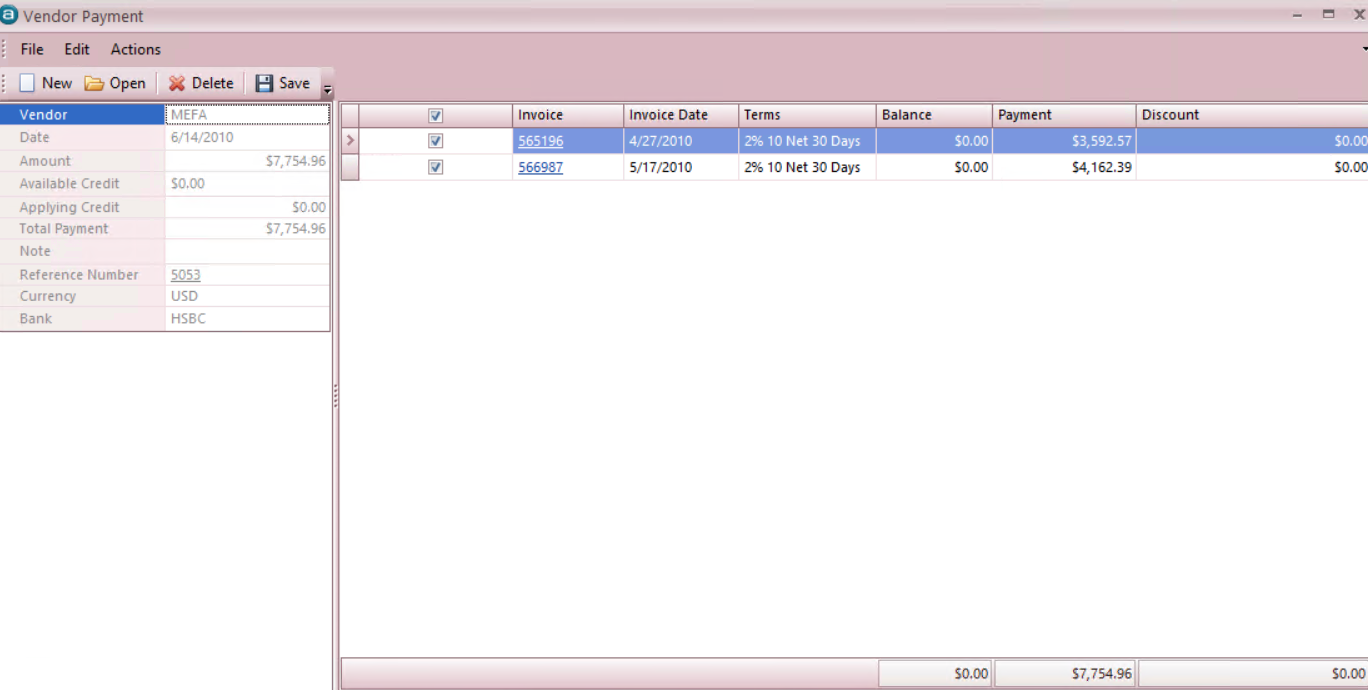Click the Save floppy disk icon
This screenshot has width=1368, height=690.
pyautogui.click(x=264, y=83)
